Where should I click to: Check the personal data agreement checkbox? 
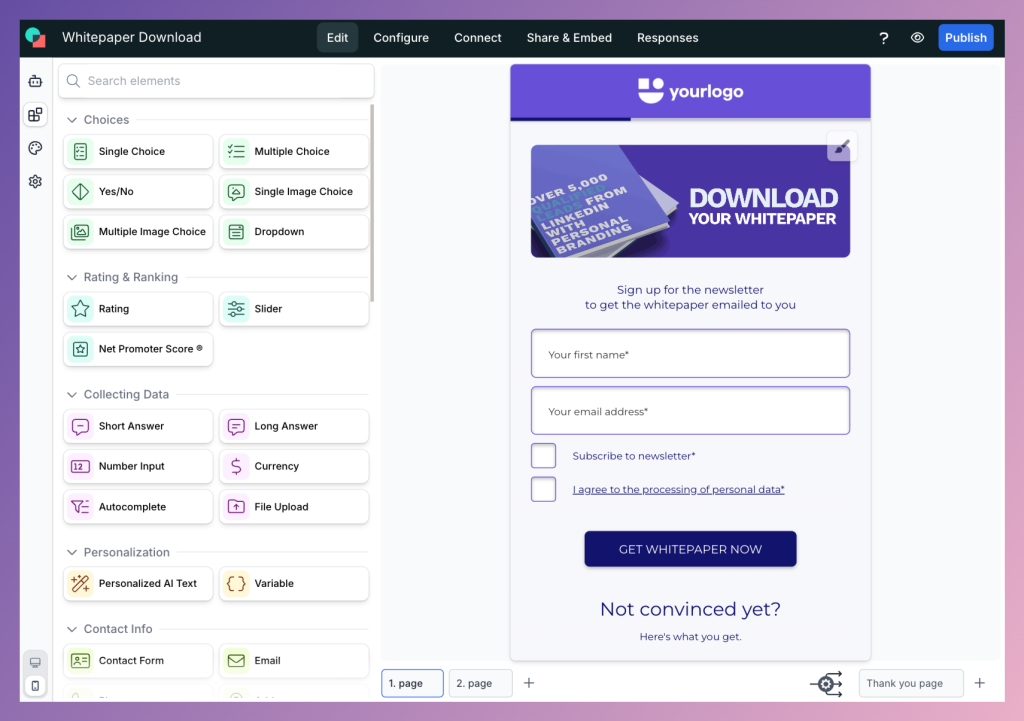[x=543, y=489]
